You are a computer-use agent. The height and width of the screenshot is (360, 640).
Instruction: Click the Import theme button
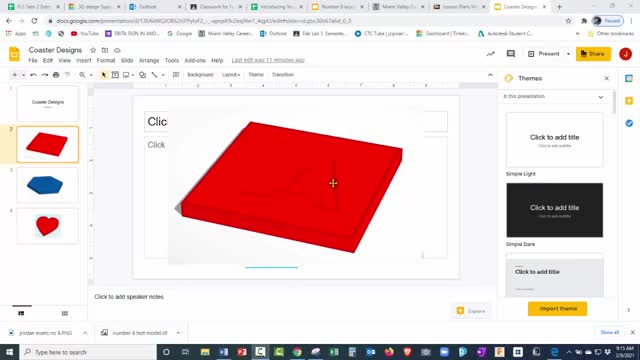(x=558, y=309)
